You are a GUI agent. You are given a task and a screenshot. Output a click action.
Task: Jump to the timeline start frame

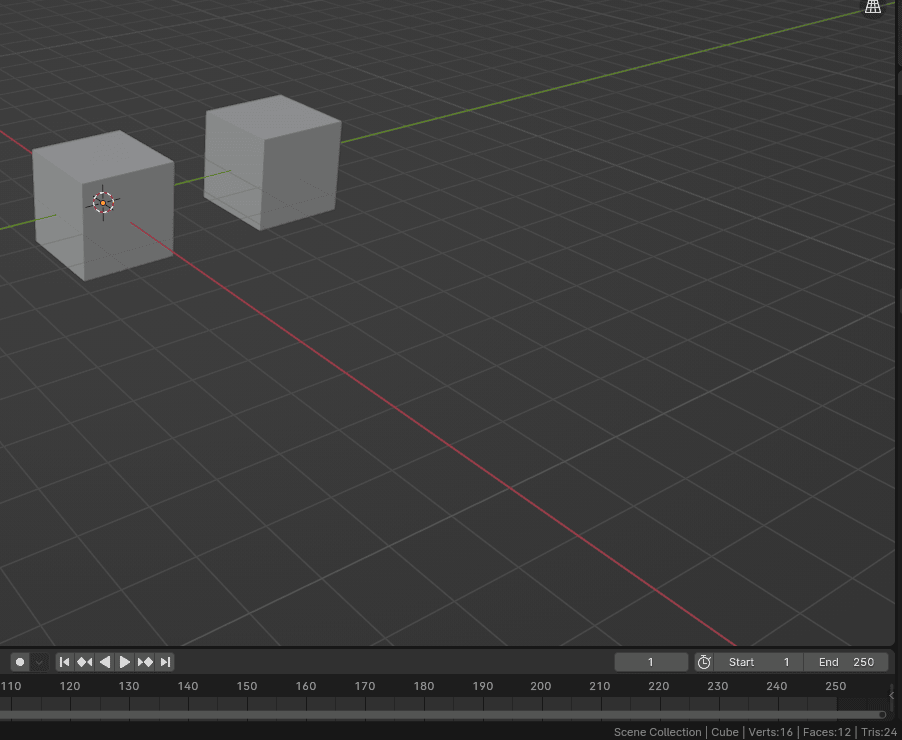64,662
